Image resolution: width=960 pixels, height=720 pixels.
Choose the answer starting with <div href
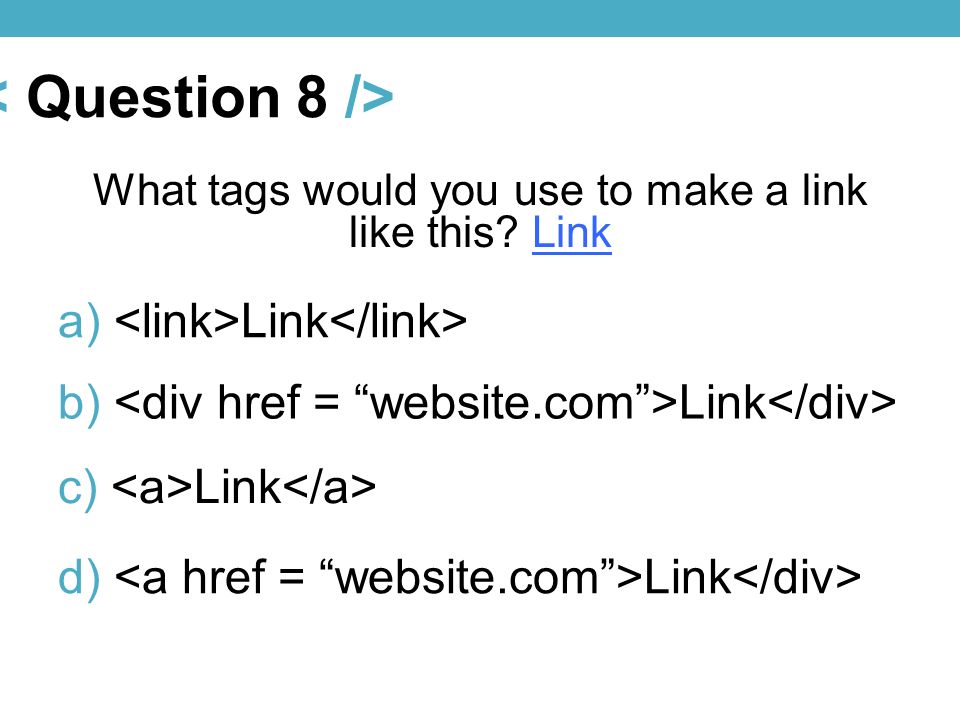505,402
